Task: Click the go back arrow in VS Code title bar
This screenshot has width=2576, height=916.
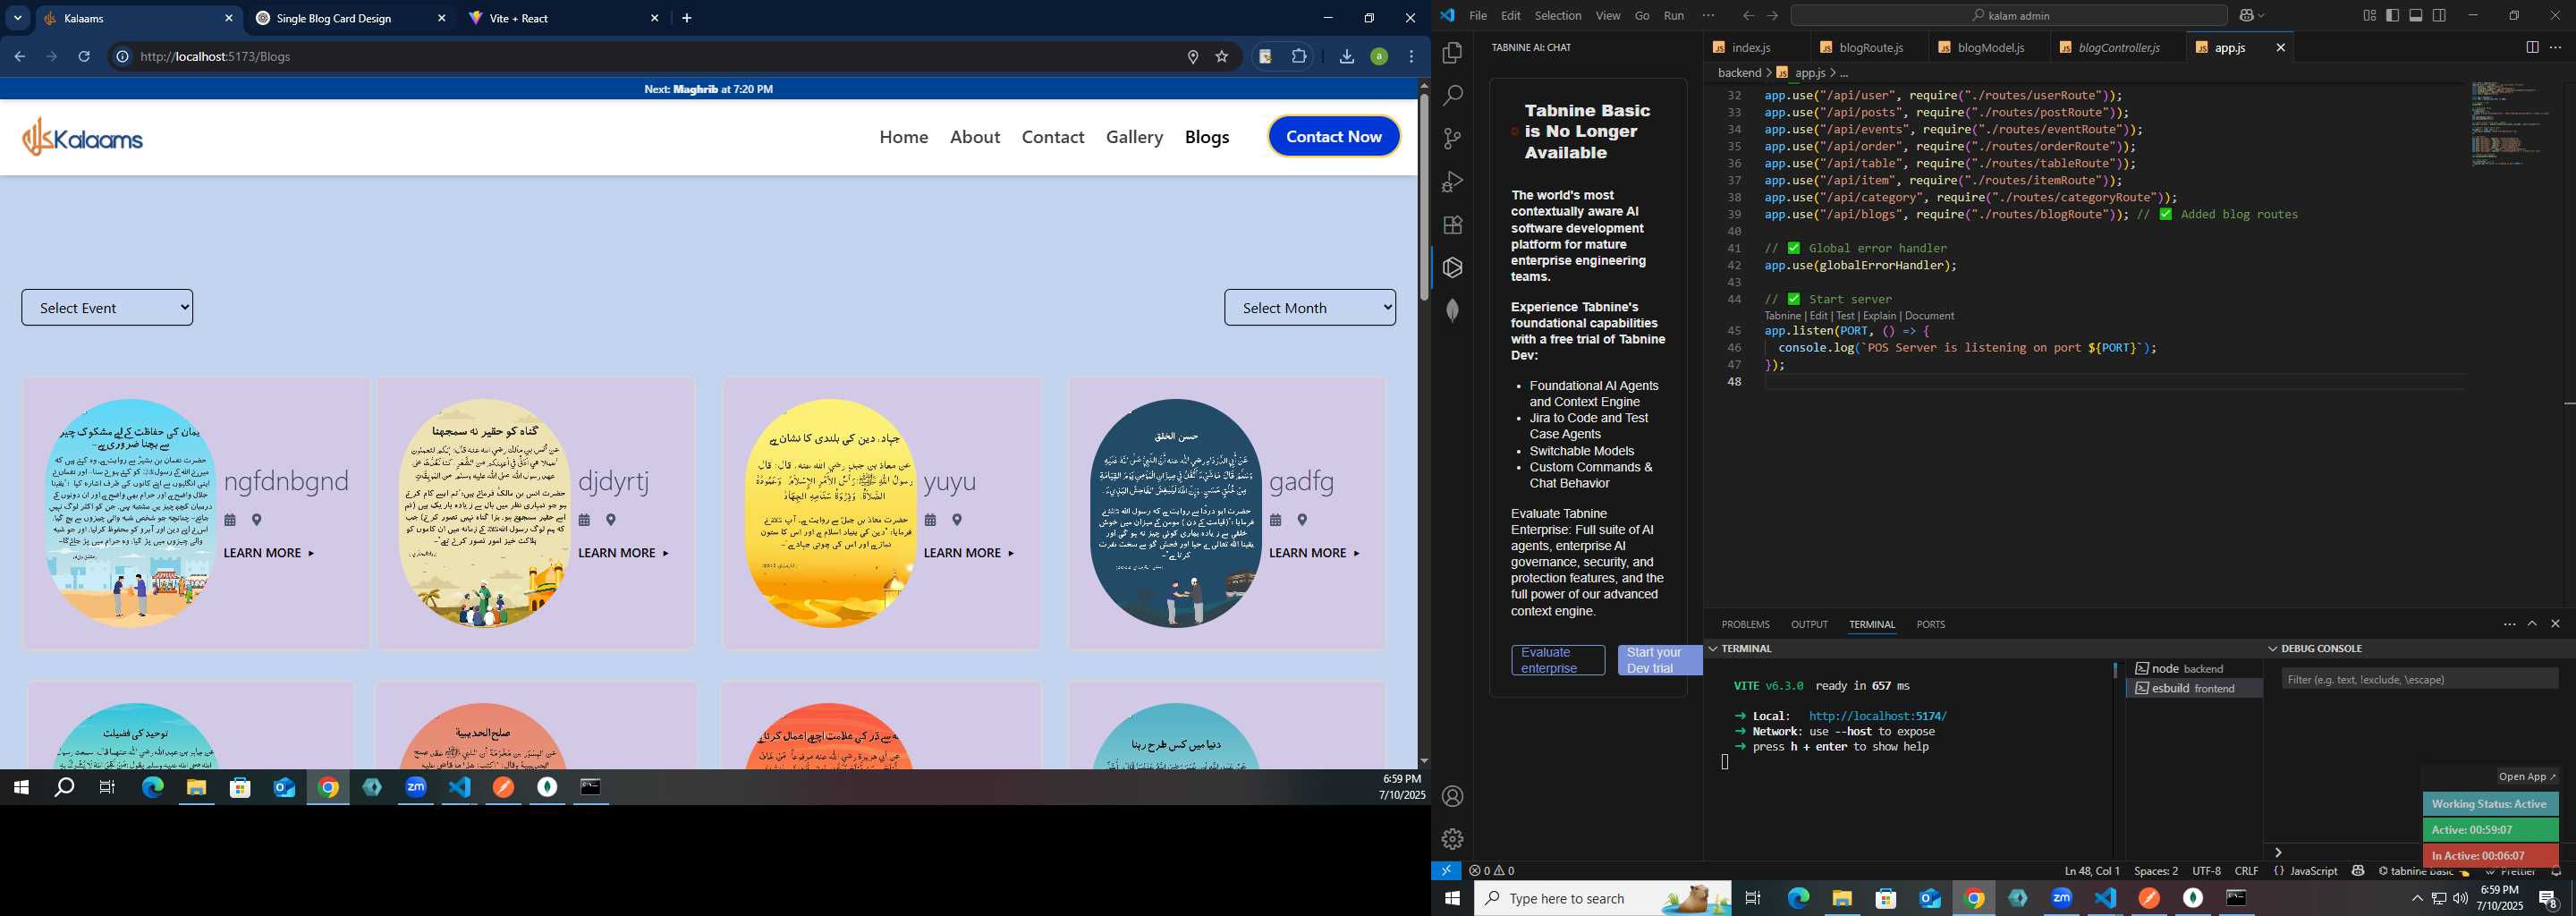Action: coord(1748,15)
